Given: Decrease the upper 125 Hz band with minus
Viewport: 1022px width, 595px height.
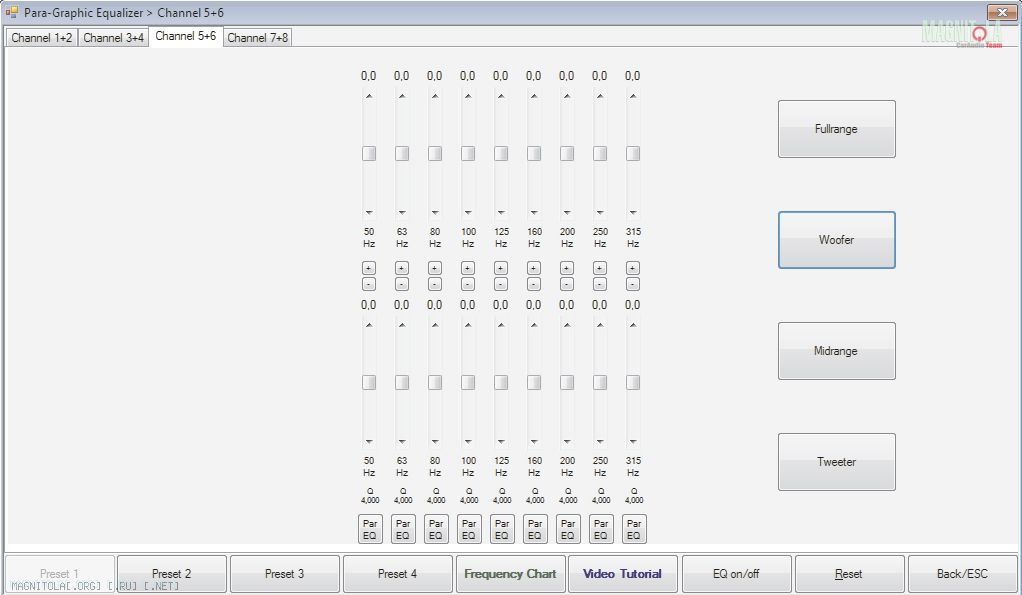Looking at the screenshot, I should pyautogui.click(x=501, y=284).
